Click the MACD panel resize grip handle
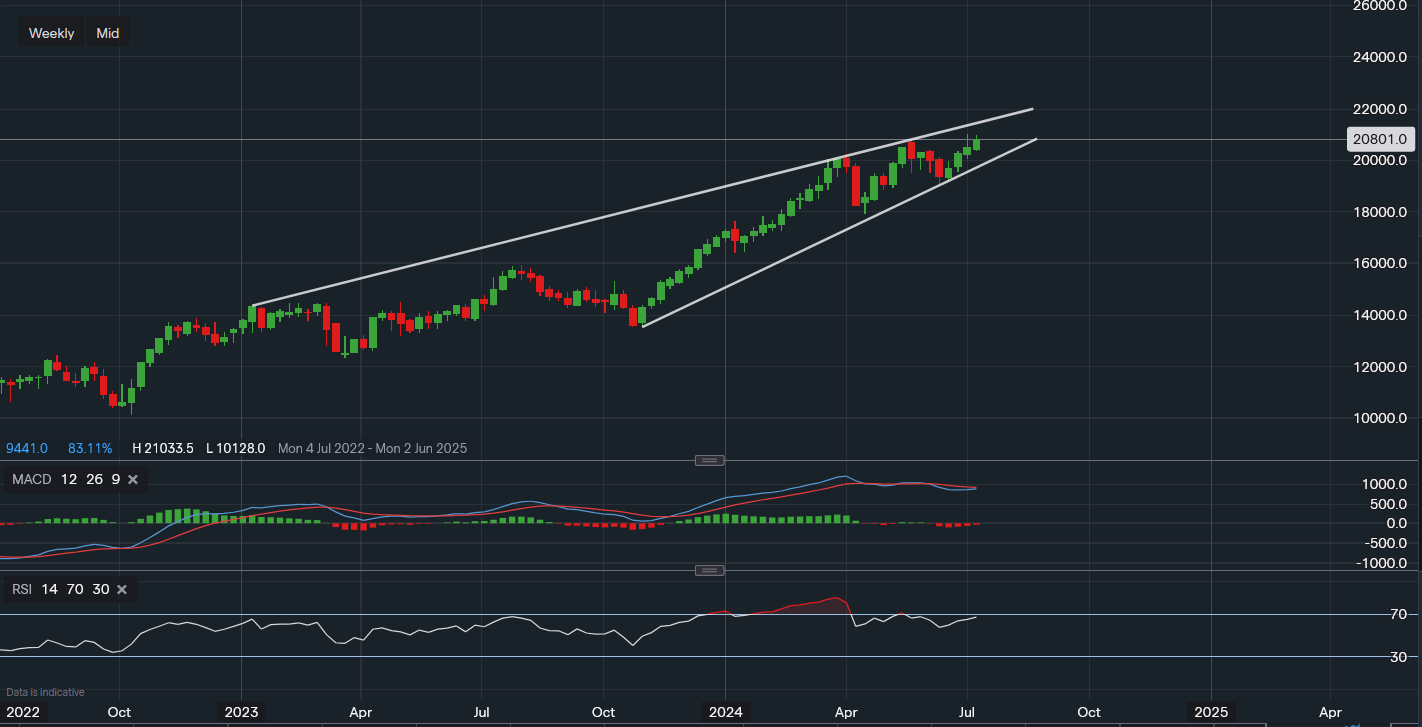This screenshot has height=727, width=1422. point(710,460)
